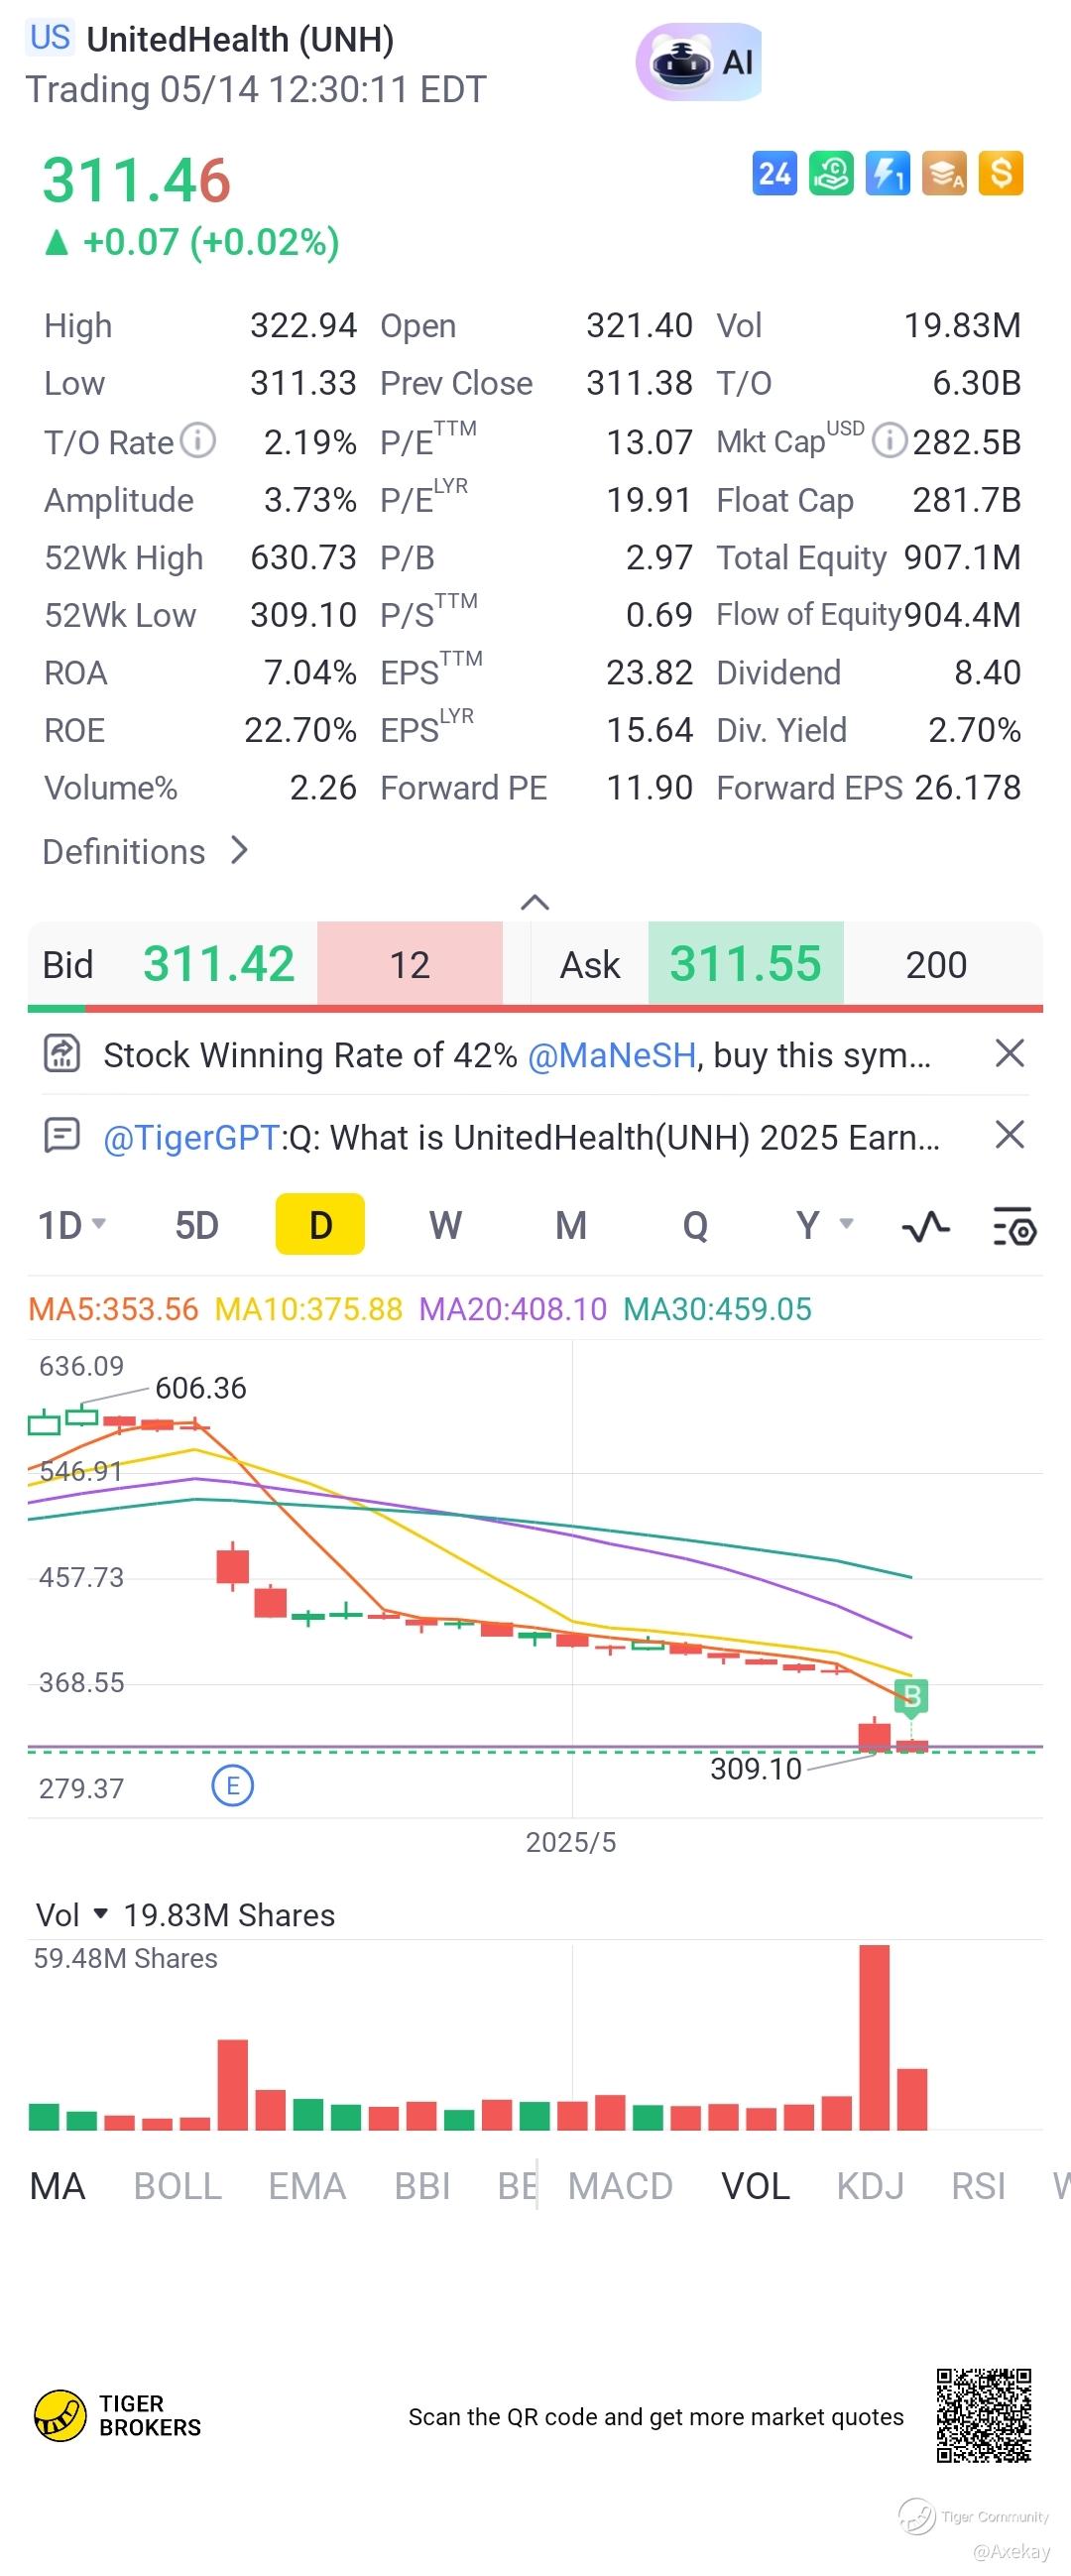The width and height of the screenshot is (1071, 2576).
Task: Select the BOLL indicator tab
Action: (178, 2186)
